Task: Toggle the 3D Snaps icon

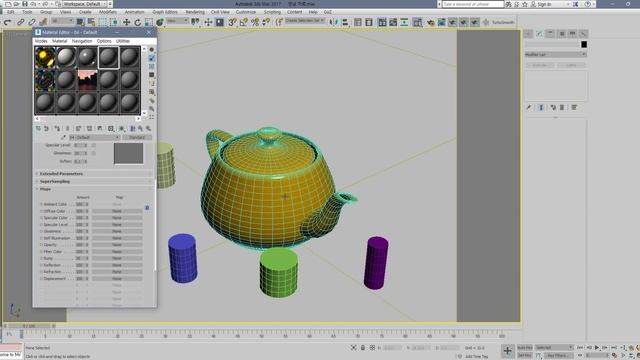Action: pos(232,22)
